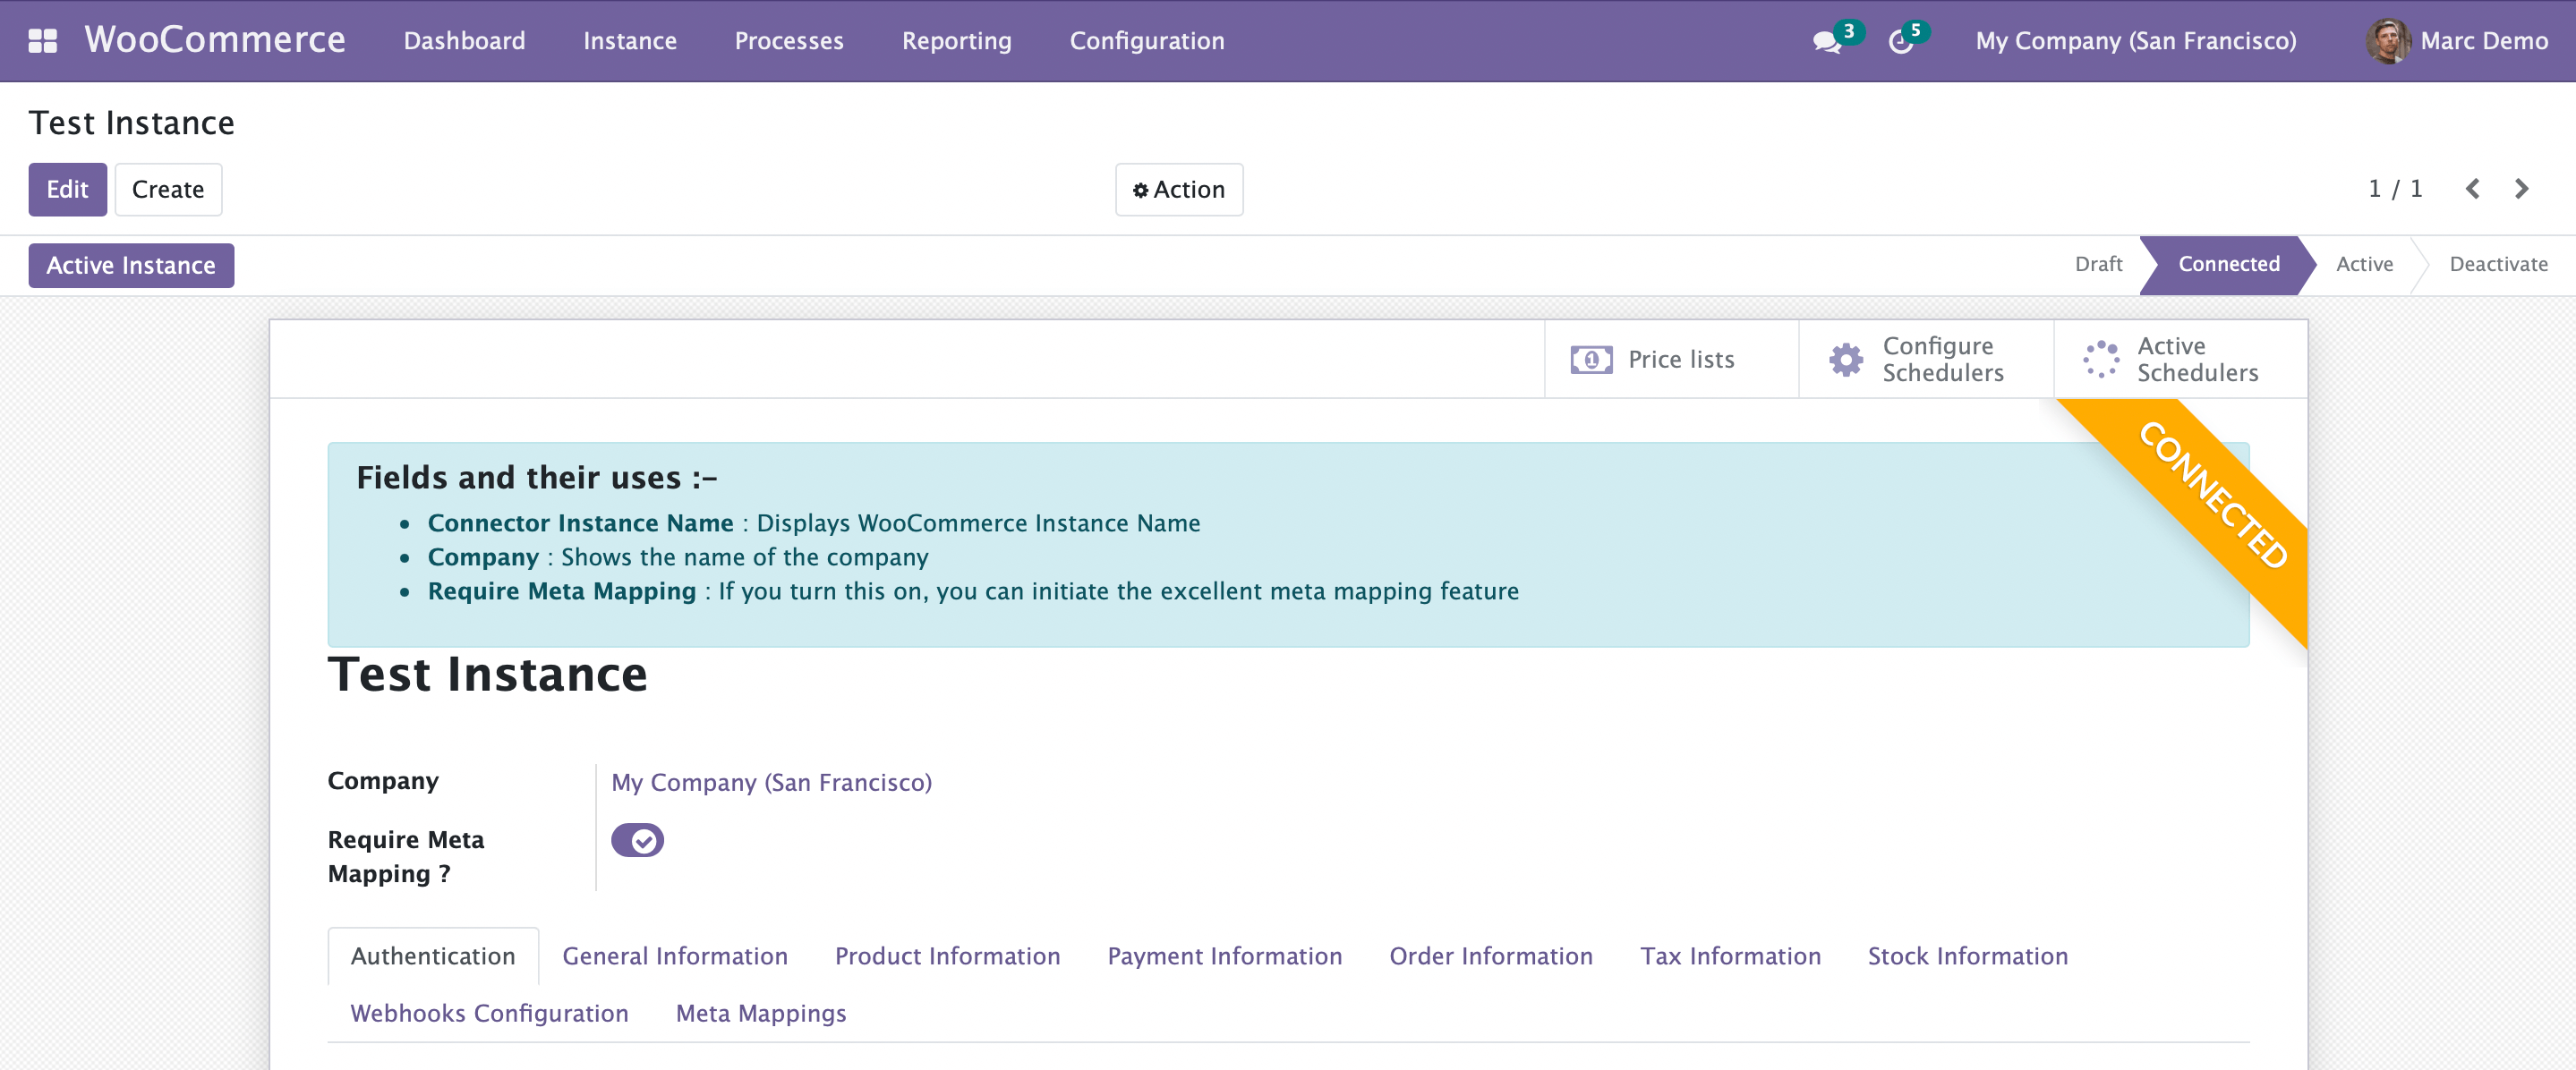The height and width of the screenshot is (1070, 2576).
Task: Open the apps grid menu icon
Action: click(42, 41)
